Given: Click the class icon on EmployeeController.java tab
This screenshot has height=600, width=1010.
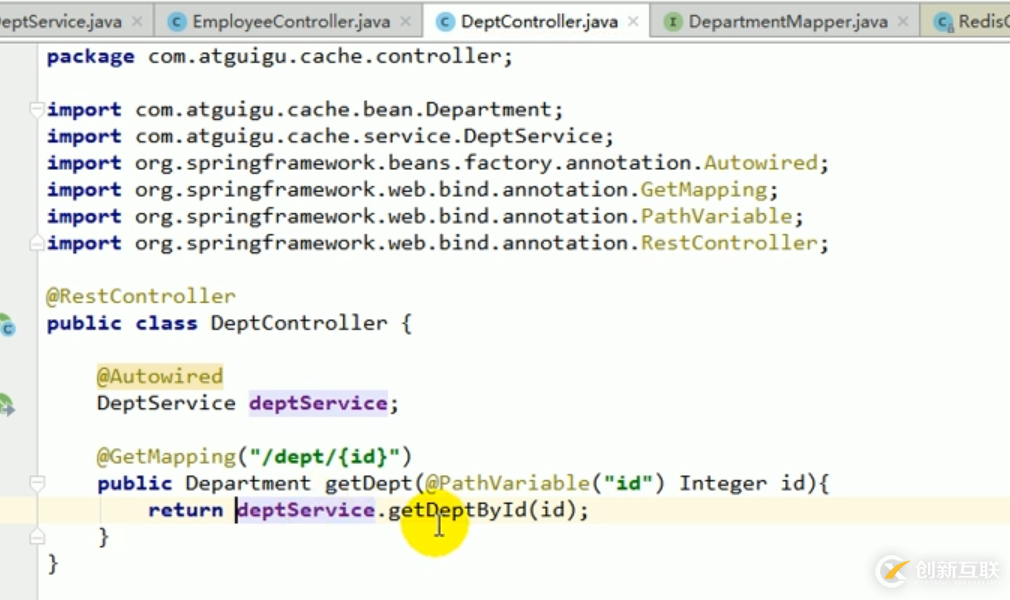Looking at the screenshot, I should (x=177, y=21).
